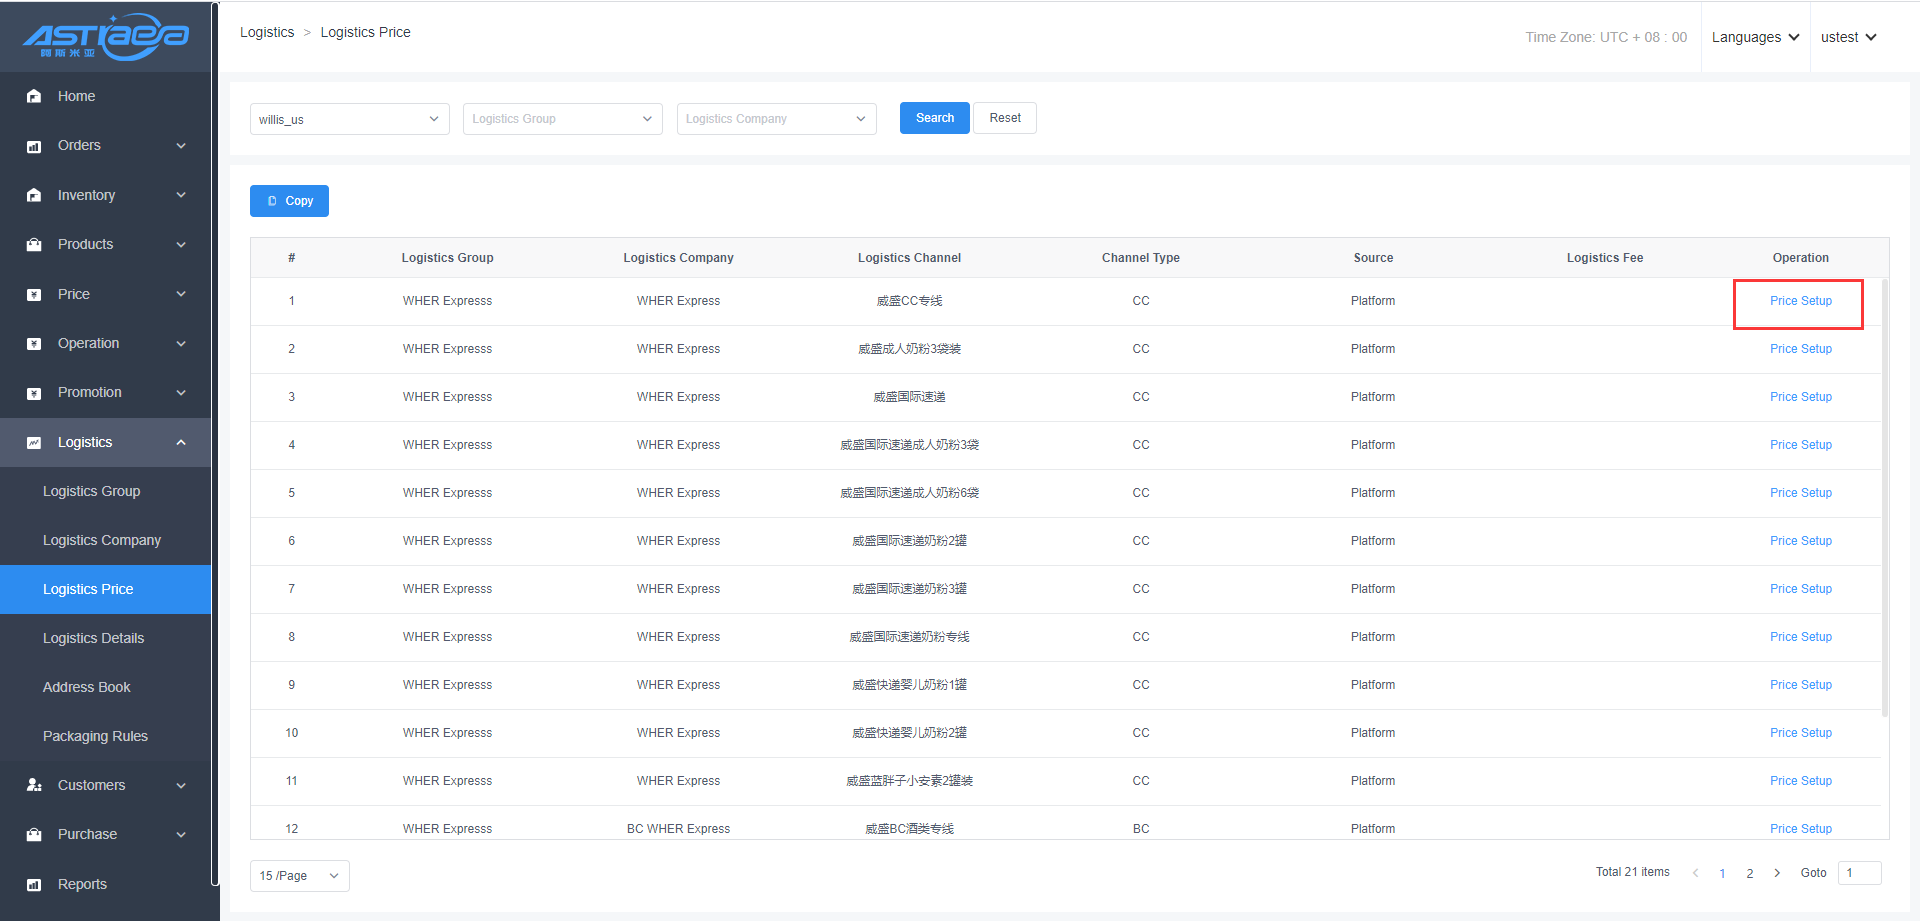This screenshot has width=1920, height=921.
Task: Click Price Setup for row 3
Action: (x=1800, y=397)
